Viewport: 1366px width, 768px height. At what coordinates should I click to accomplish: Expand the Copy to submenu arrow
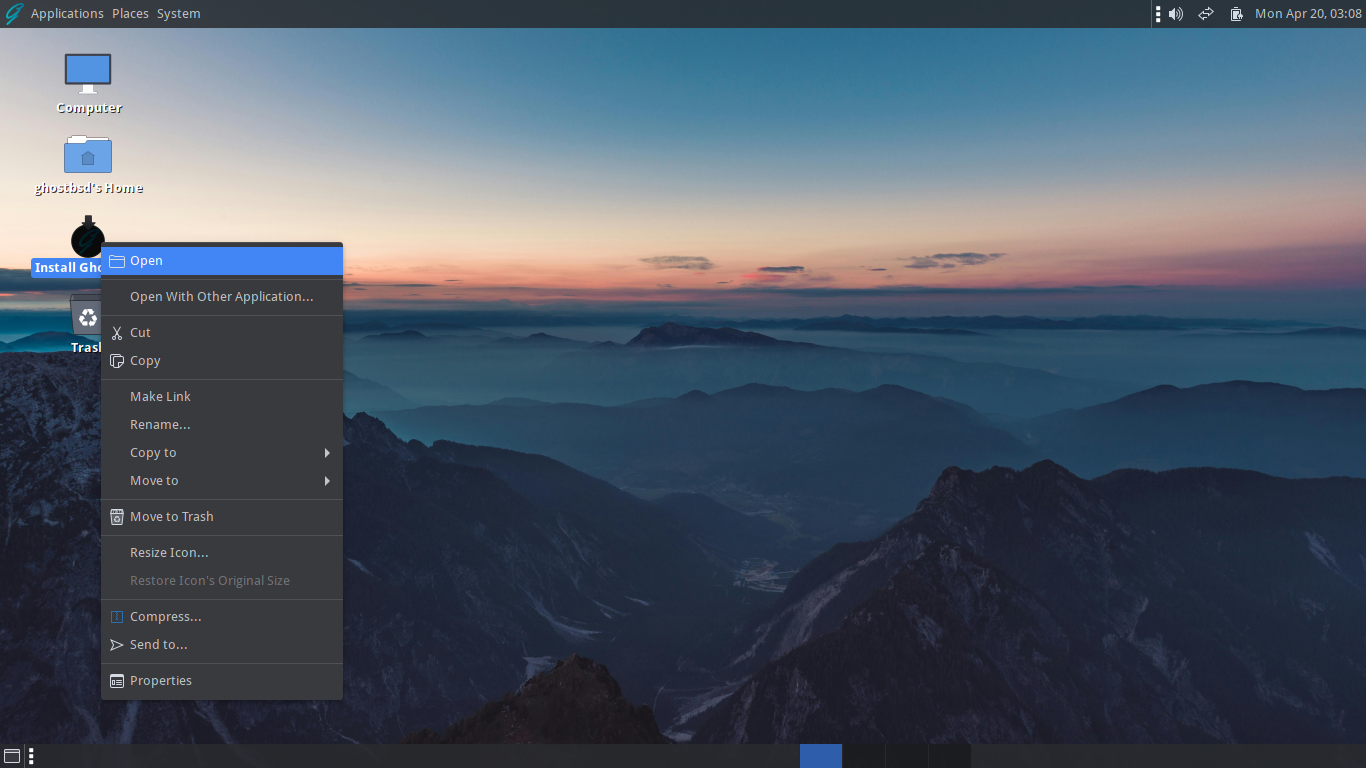(x=326, y=452)
